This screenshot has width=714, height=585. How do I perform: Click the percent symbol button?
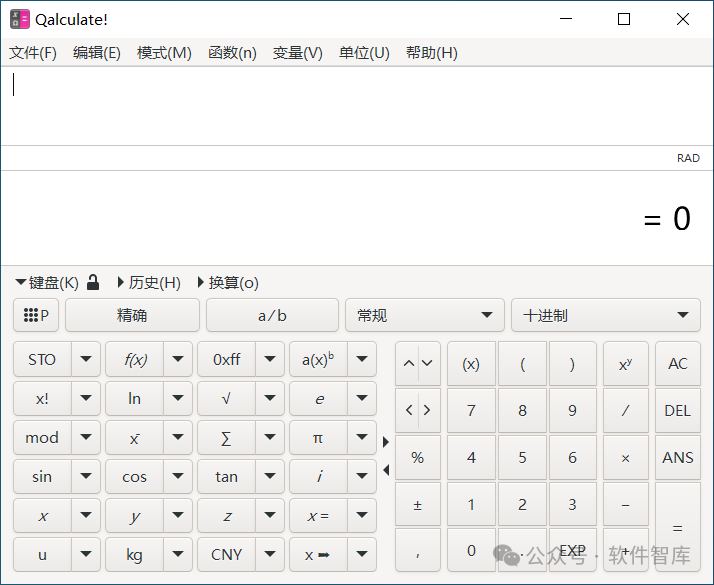point(417,458)
